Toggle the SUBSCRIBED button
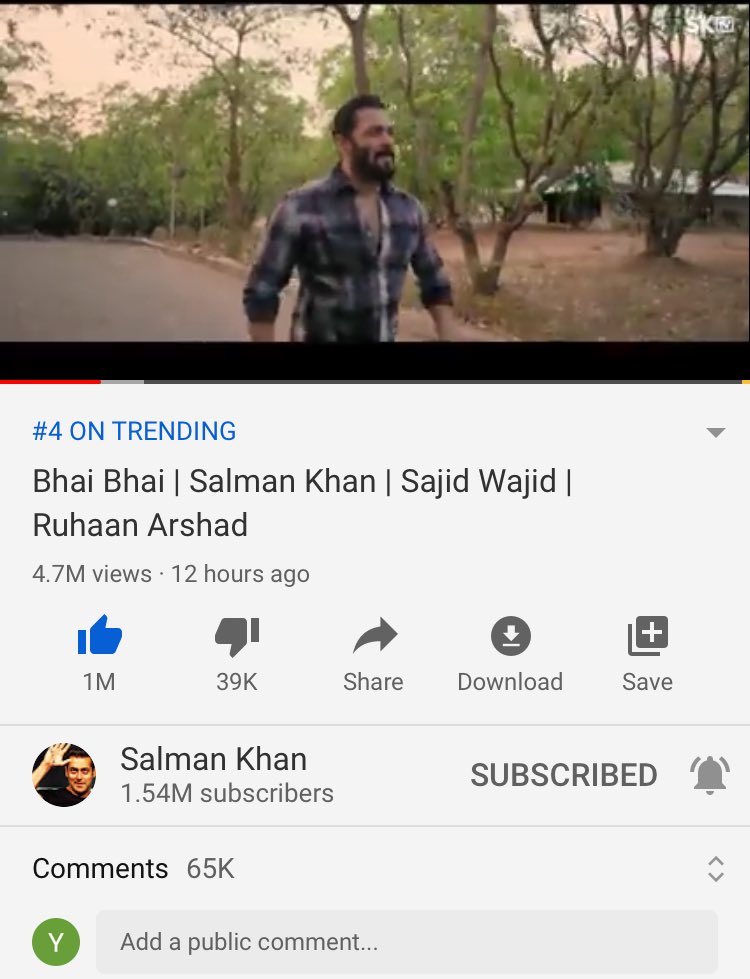Screen dimensions: 750x979 (x=564, y=775)
